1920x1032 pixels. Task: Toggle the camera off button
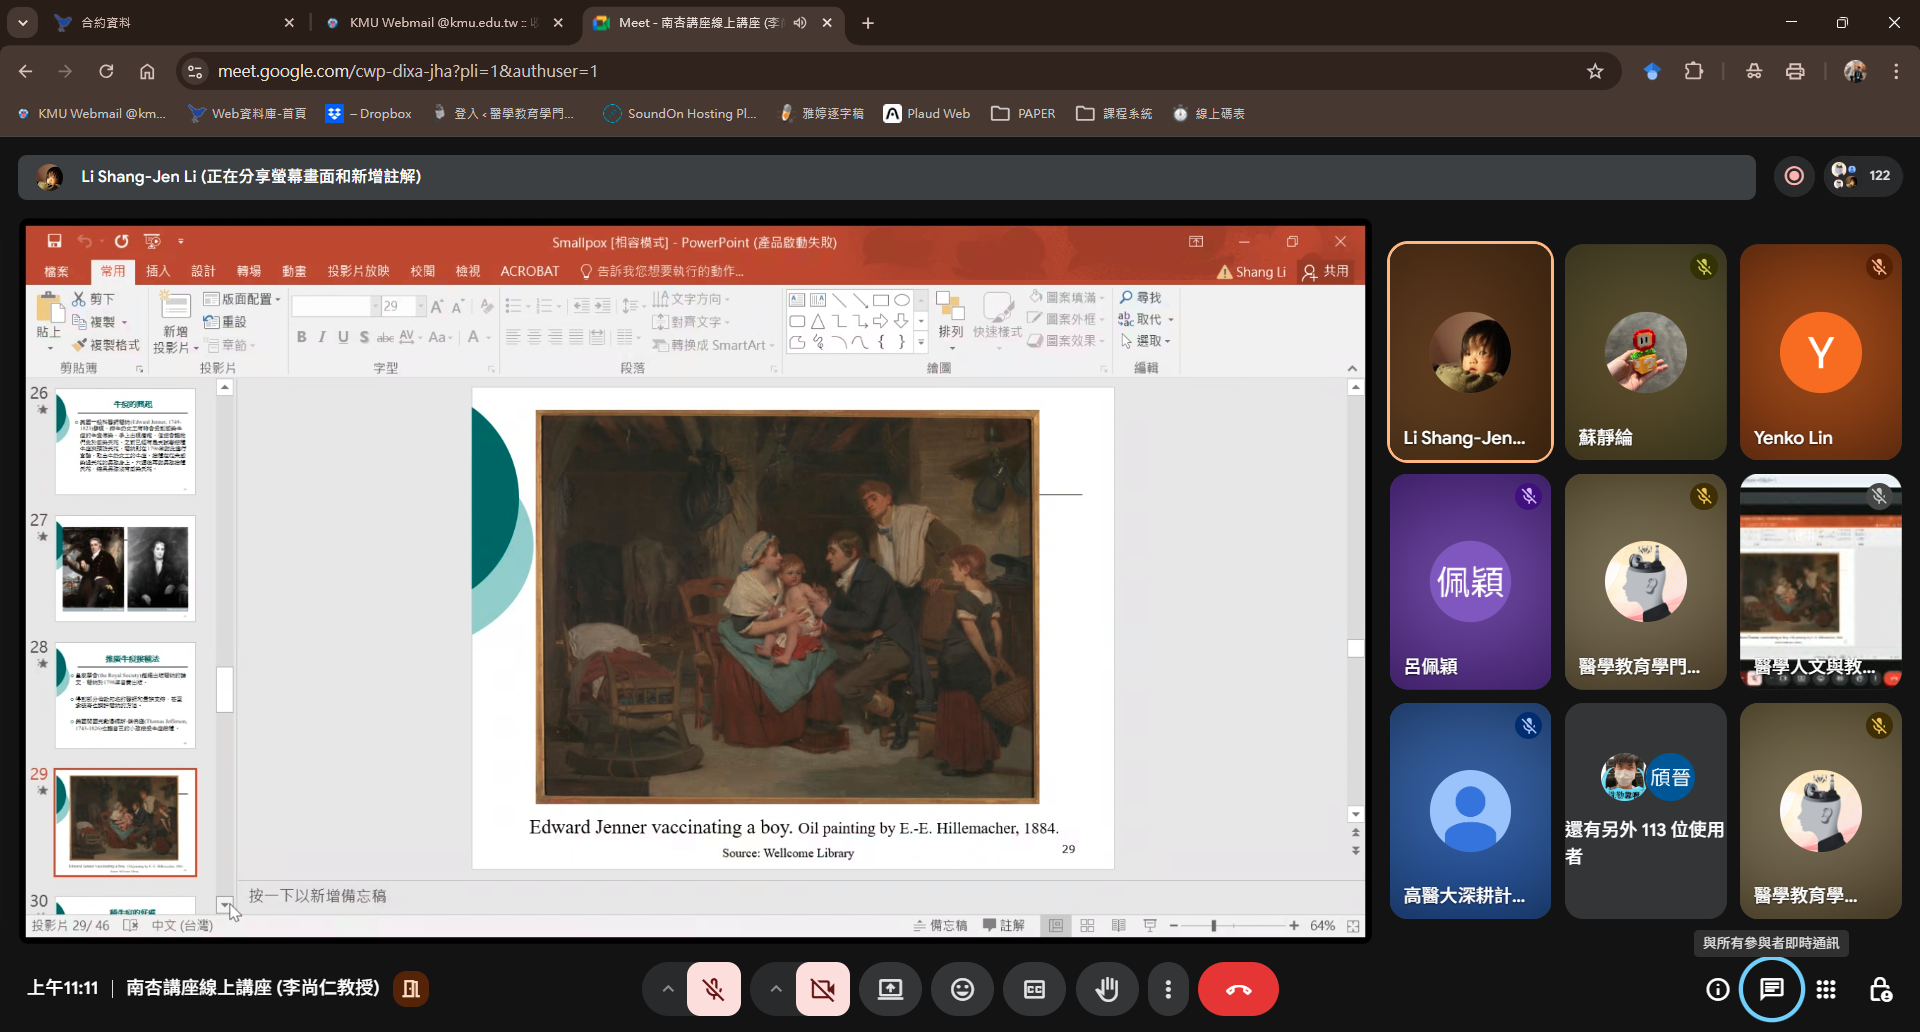tap(822, 989)
